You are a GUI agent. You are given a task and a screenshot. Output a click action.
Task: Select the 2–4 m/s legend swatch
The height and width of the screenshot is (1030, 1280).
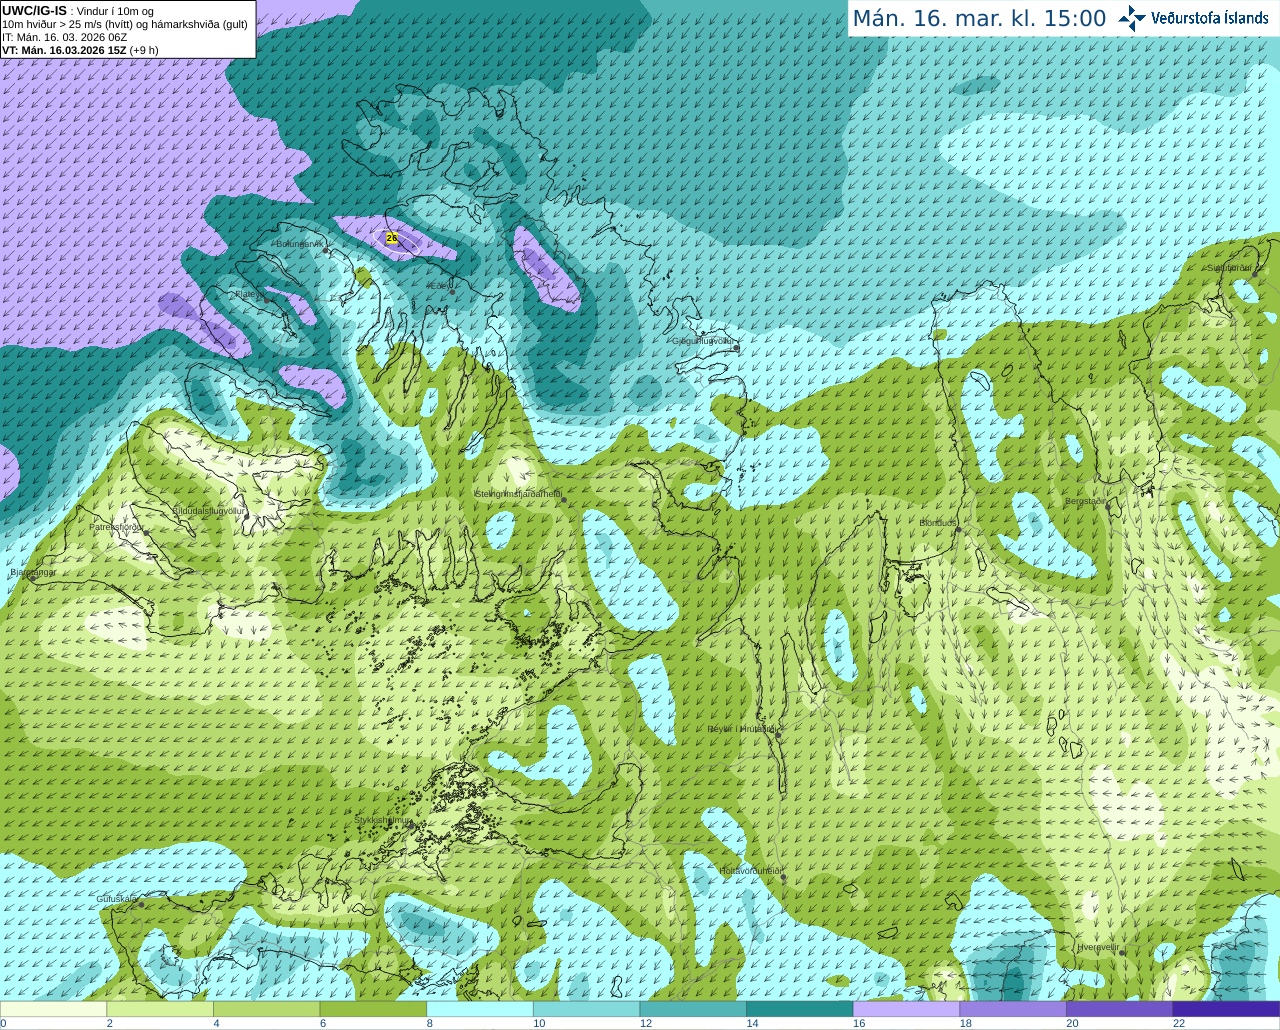click(x=160, y=1009)
